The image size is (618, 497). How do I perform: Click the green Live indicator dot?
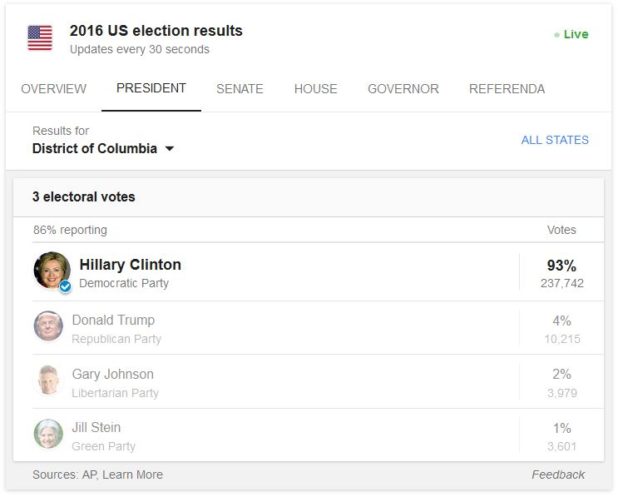click(x=557, y=35)
